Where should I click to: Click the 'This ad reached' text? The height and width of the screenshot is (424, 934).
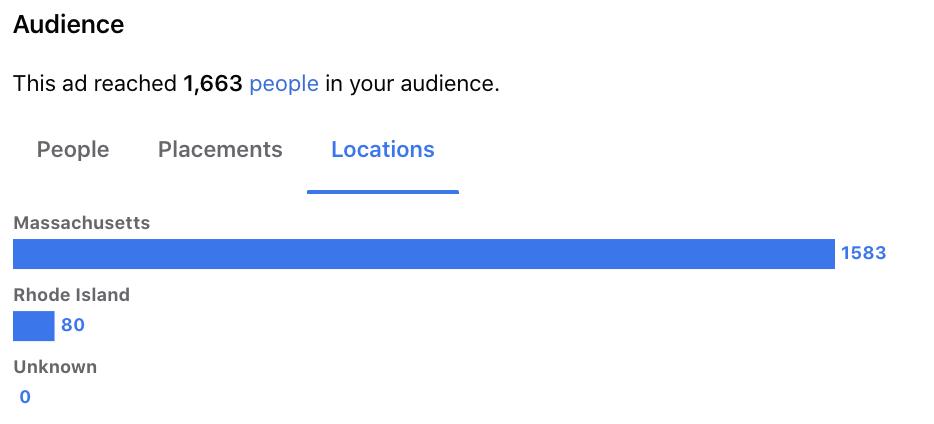coord(95,84)
